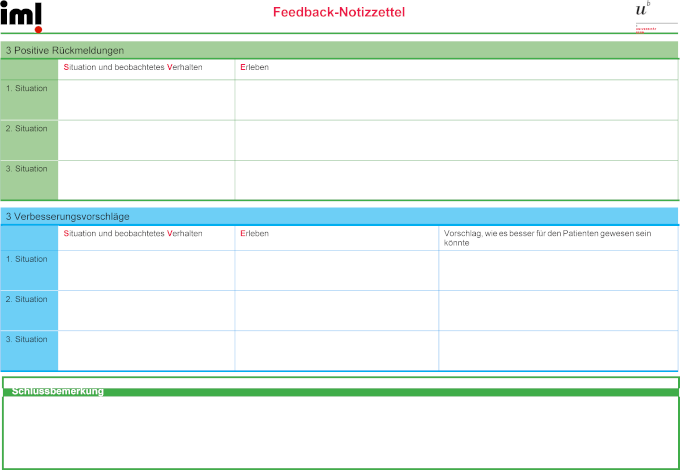Click 'Situation und beobachtetes Verhalten' in blue table
The image size is (680, 470).
(x=133, y=233)
